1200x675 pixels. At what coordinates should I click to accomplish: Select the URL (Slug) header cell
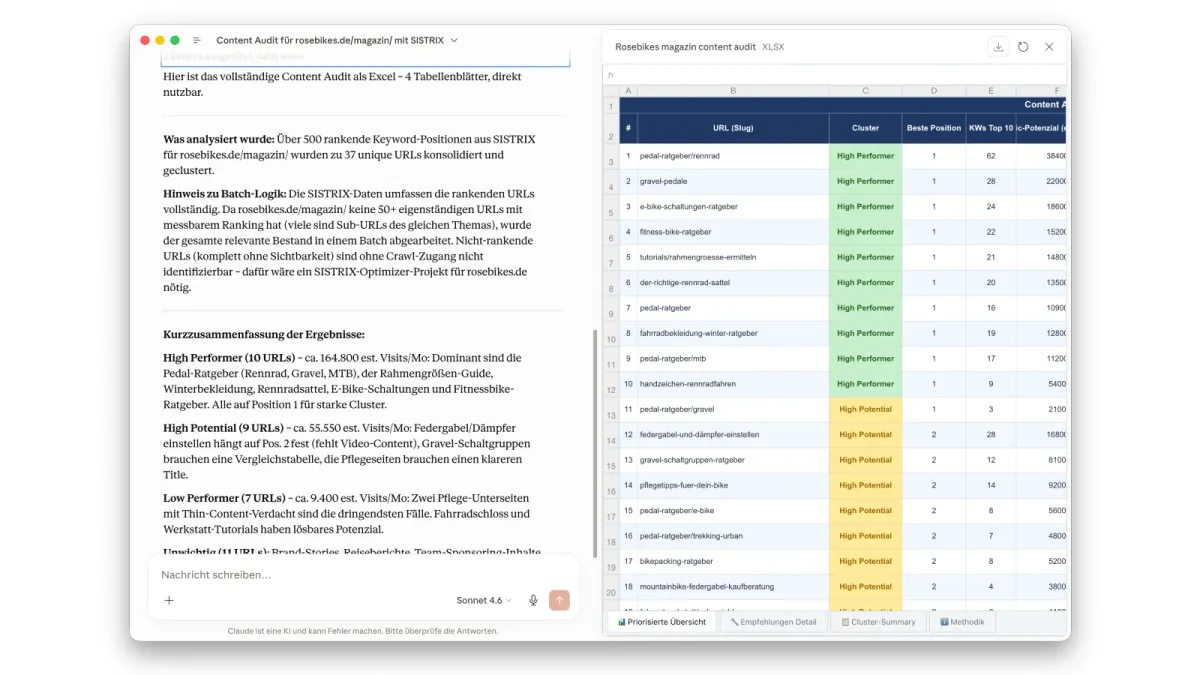point(733,128)
